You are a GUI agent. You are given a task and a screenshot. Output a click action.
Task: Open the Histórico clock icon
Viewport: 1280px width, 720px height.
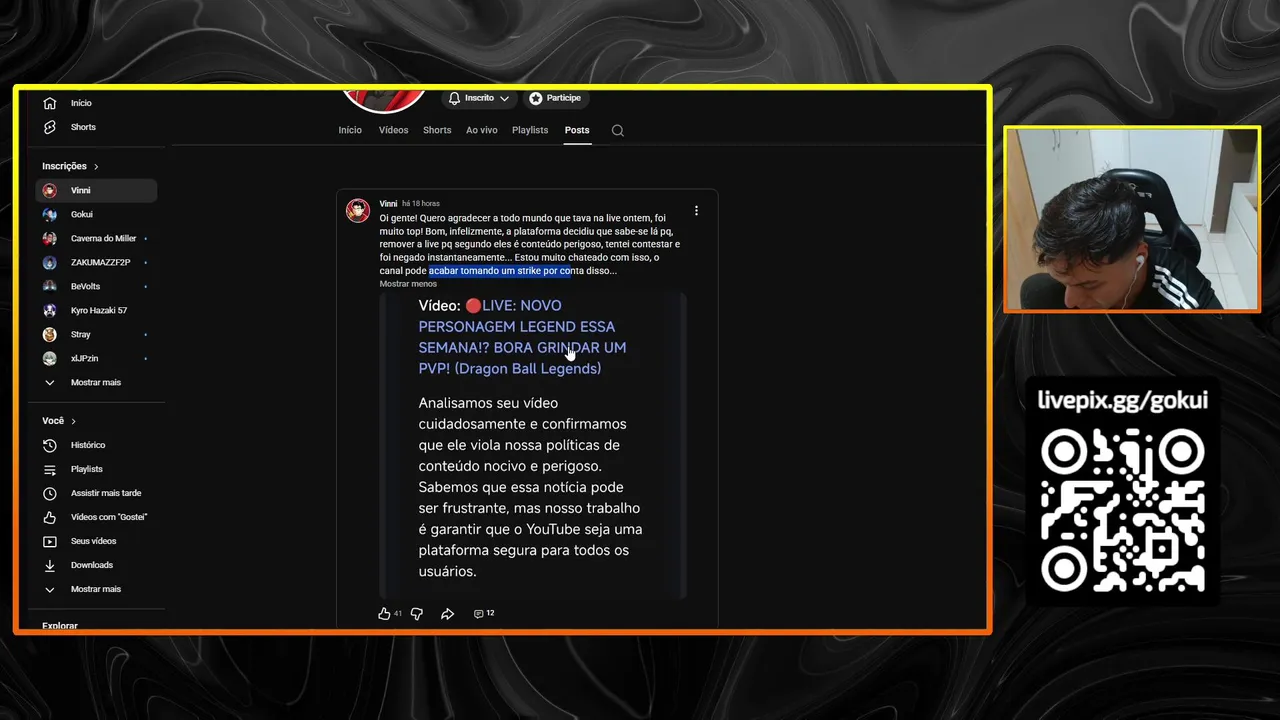[50, 445]
